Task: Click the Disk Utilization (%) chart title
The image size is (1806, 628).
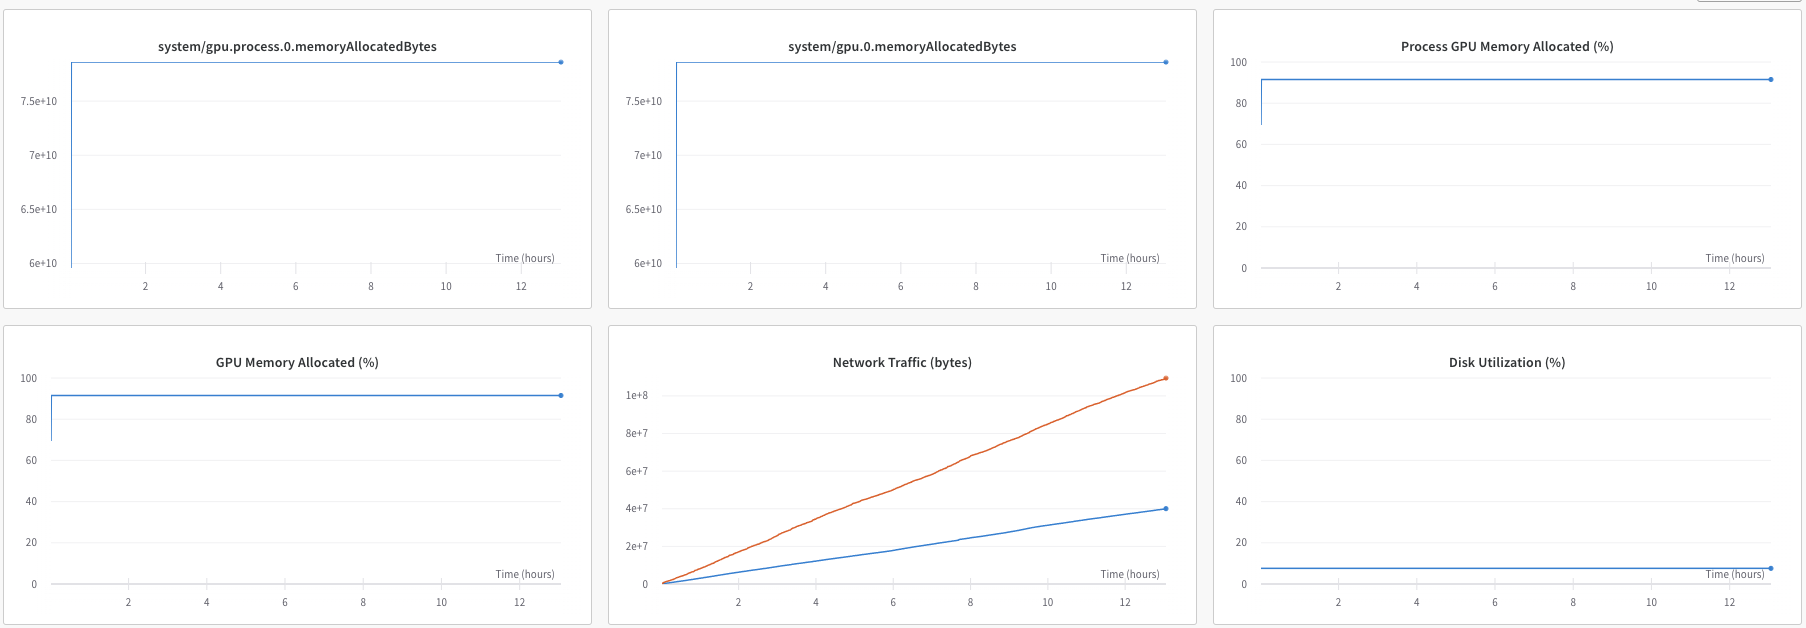Action: pyautogui.click(x=1507, y=363)
